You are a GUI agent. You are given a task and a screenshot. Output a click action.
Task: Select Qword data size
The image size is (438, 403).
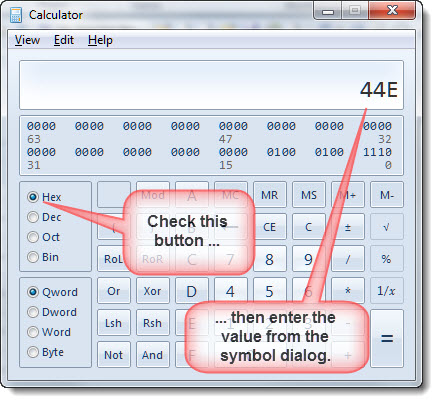[x=52, y=292]
